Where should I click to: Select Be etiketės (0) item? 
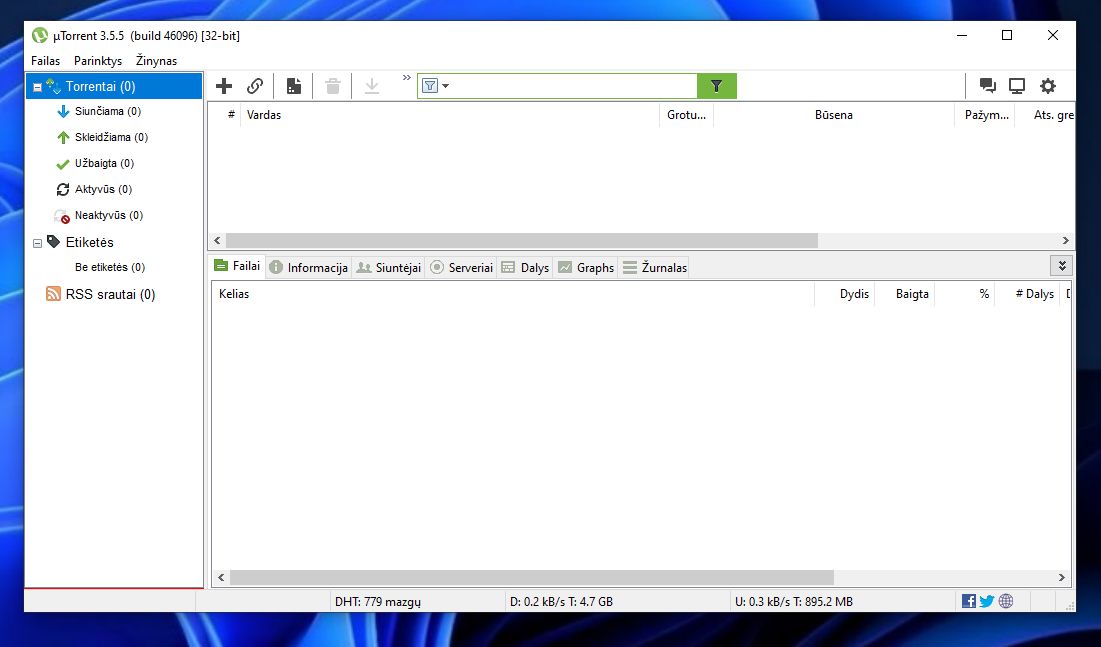[110, 267]
